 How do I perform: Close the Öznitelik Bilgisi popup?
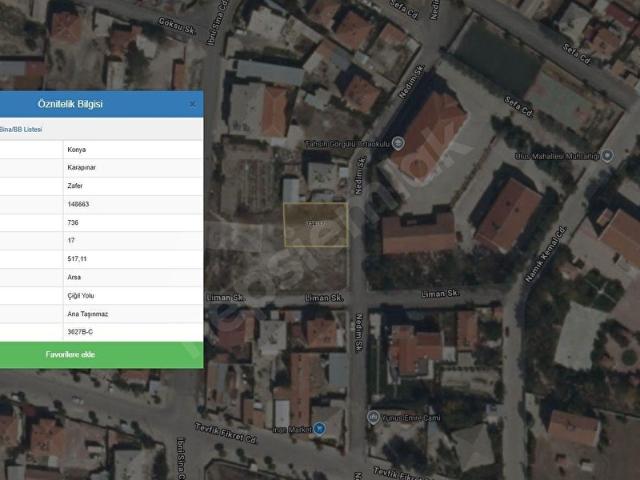pos(193,104)
